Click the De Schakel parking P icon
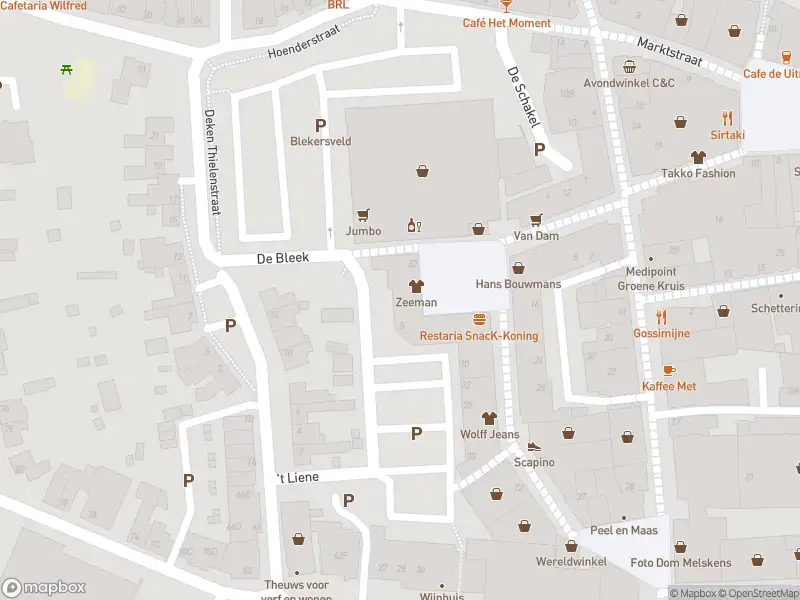Viewport: 800px width, 600px height. [539, 149]
